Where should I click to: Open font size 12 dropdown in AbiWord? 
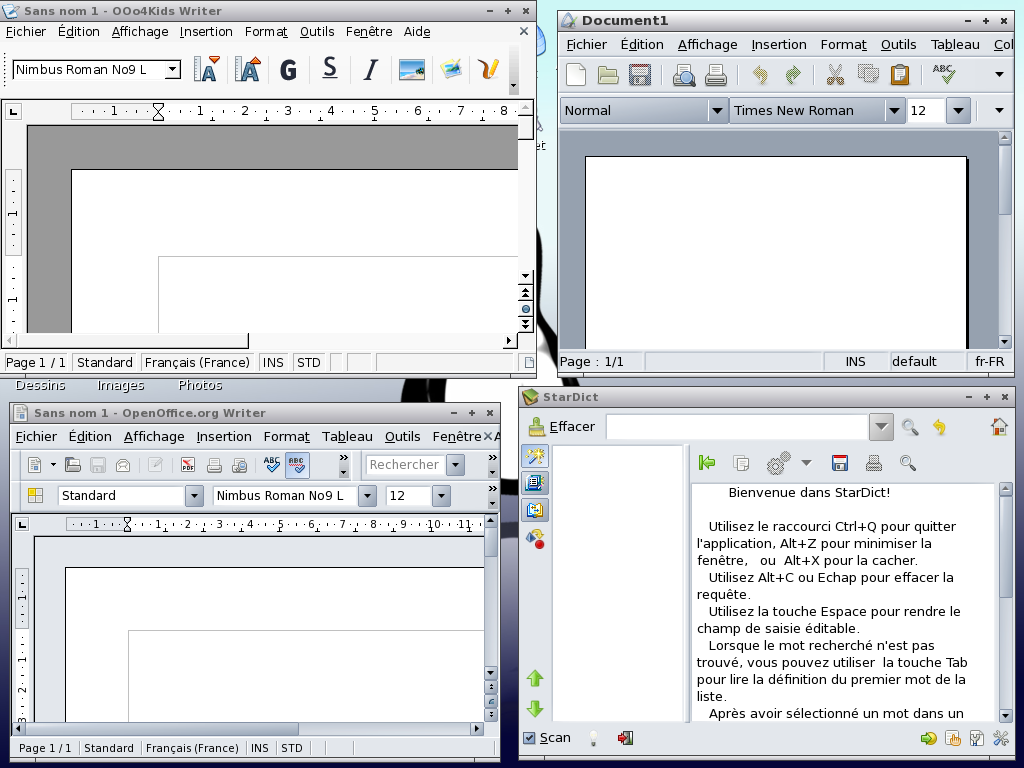pos(958,110)
